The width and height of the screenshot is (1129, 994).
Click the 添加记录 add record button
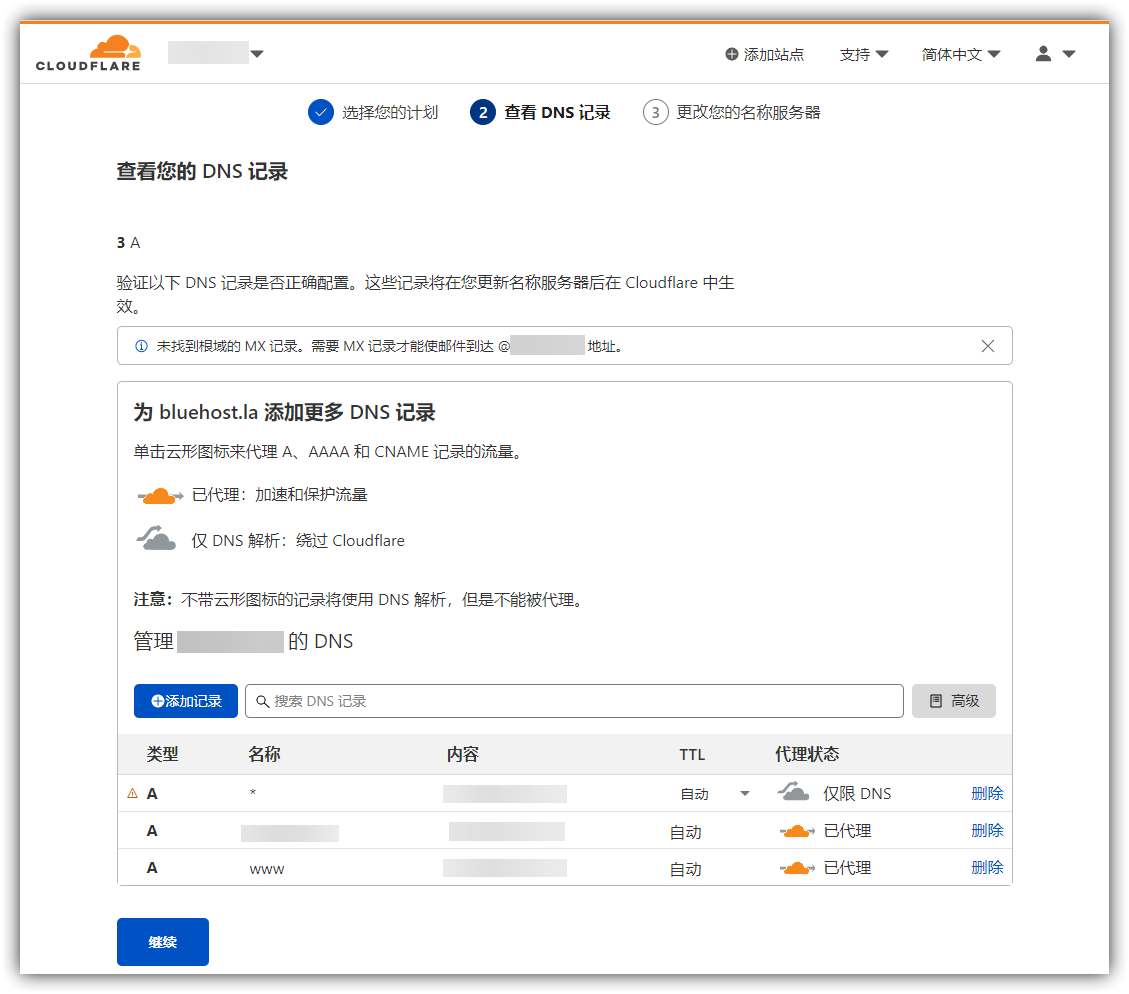(x=186, y=701)
